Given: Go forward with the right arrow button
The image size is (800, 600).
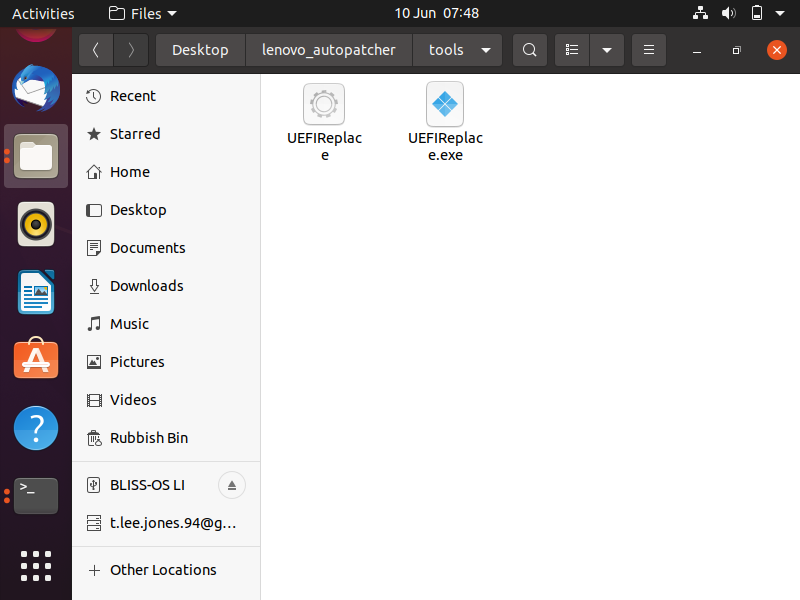Looking at the screenshot, I should pyautogui.click(x=131, y=50).
